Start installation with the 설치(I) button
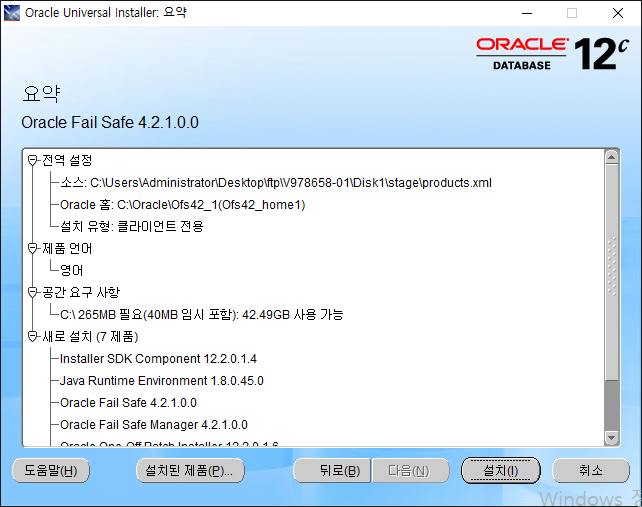The height and width of the screenshot is (507, 642). [x=501, y=470]
